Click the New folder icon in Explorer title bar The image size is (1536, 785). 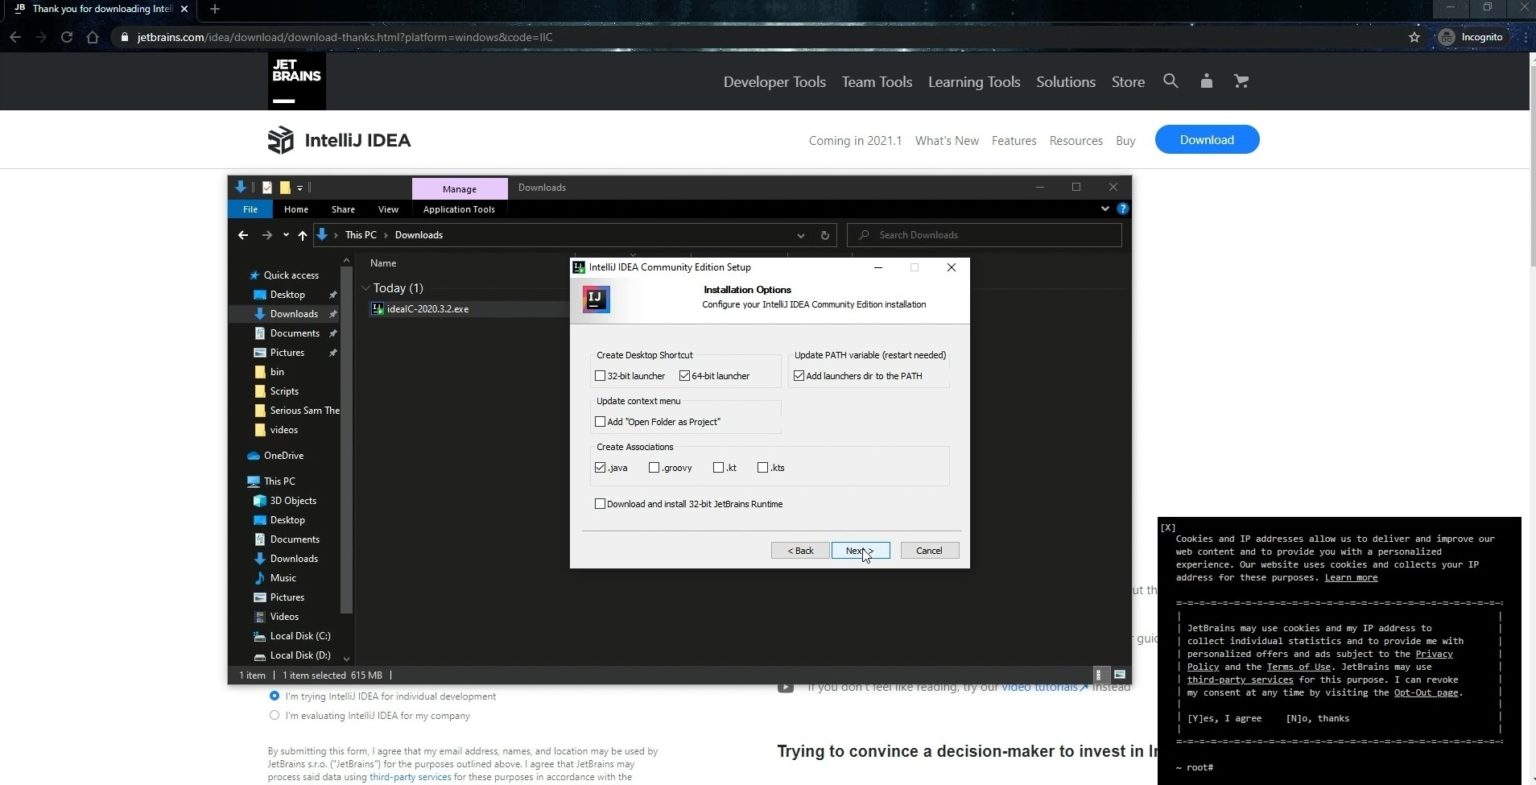tap(284, 187)
